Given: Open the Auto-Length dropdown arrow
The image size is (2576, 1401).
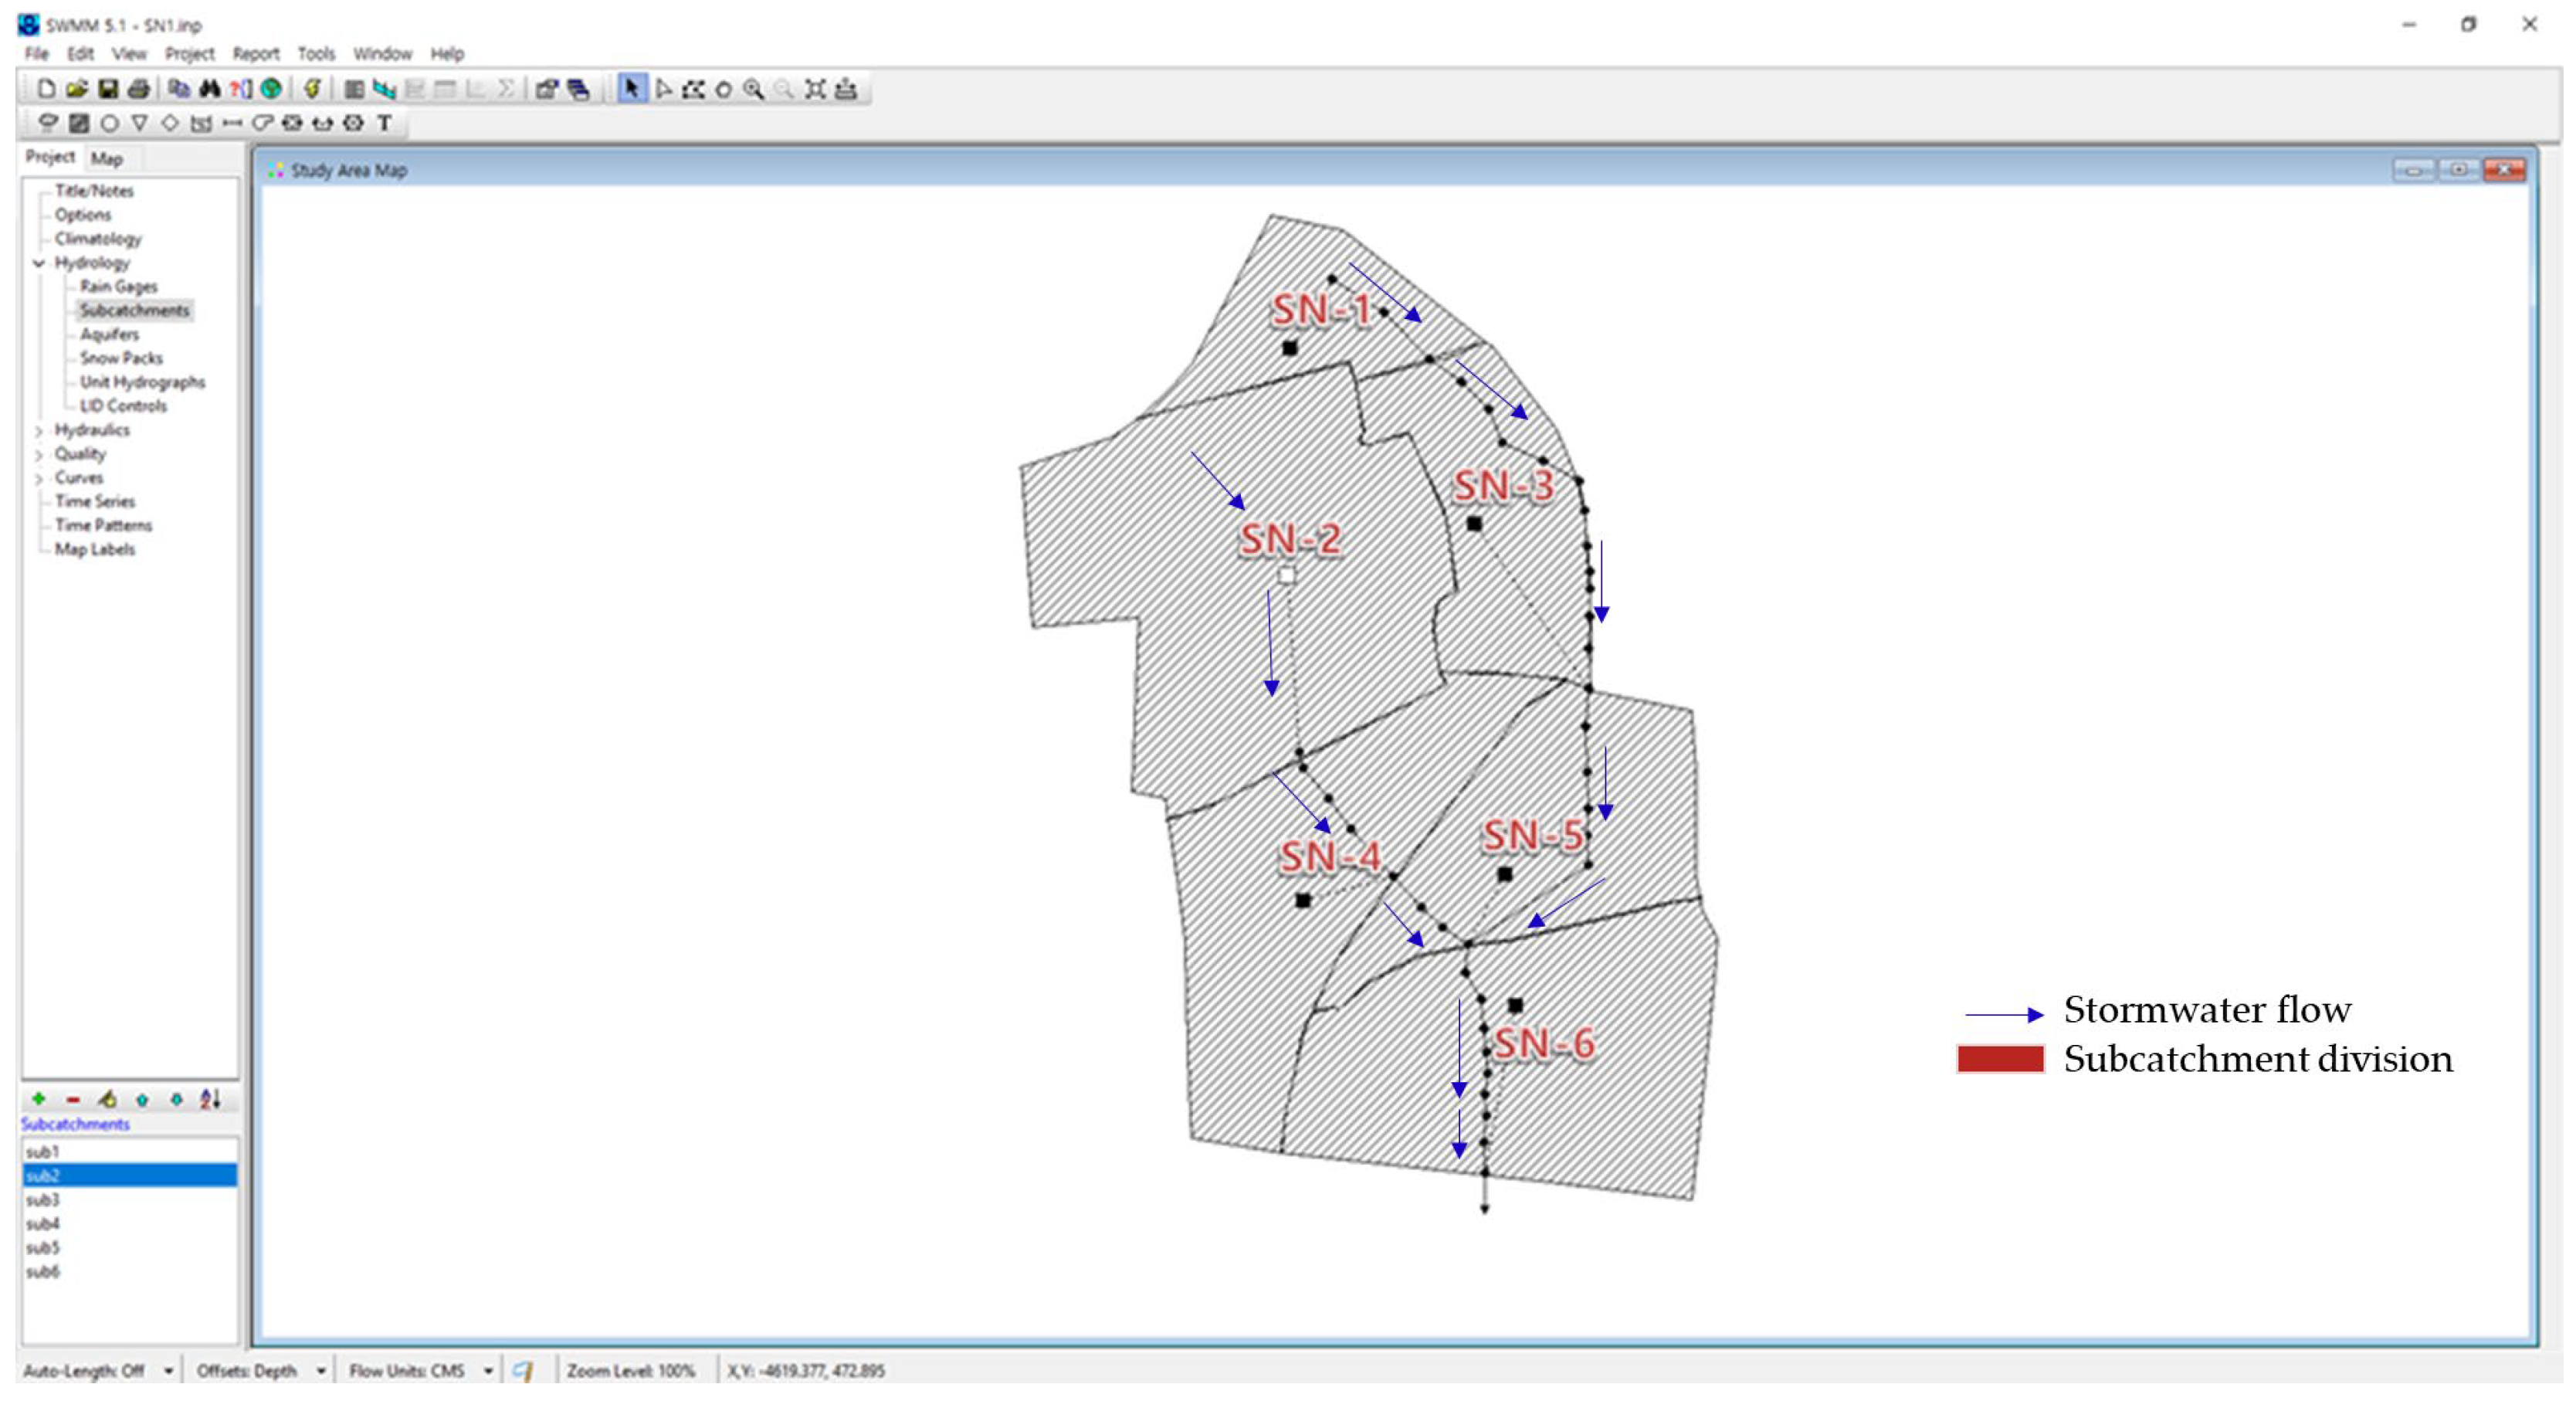Looking at the screenshot, I should (168, 1371).
